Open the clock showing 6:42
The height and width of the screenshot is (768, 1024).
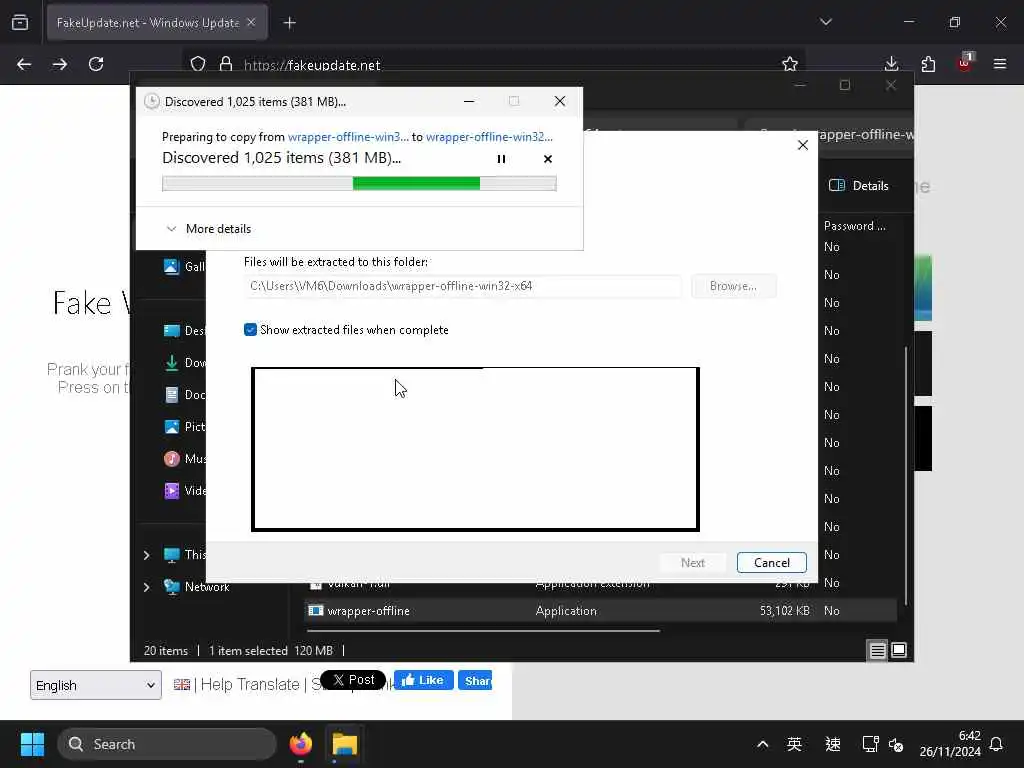[x=950, y=744]
